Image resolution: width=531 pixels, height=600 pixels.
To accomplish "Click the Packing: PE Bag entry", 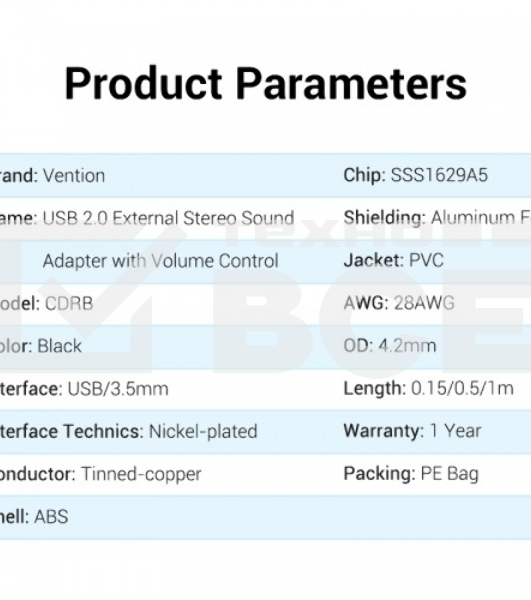I will pos(411,474).
